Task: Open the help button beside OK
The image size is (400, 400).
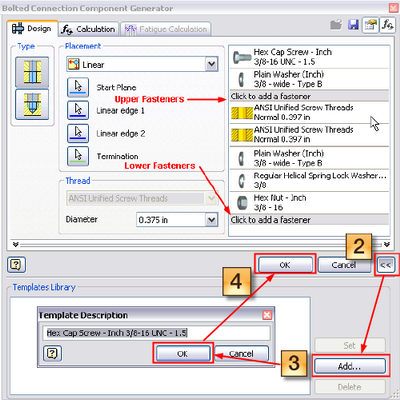Action: [x=16, y=265]
